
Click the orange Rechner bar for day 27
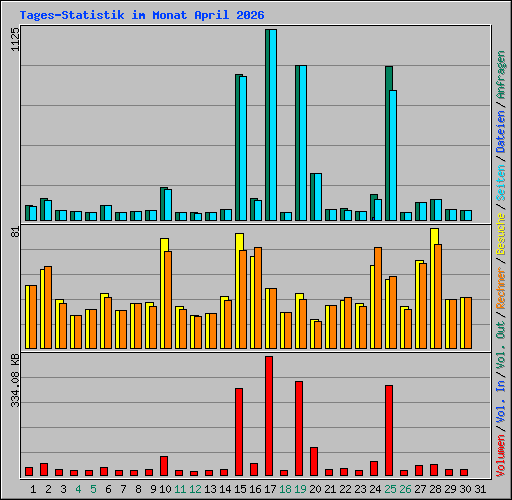click(423, 306)
